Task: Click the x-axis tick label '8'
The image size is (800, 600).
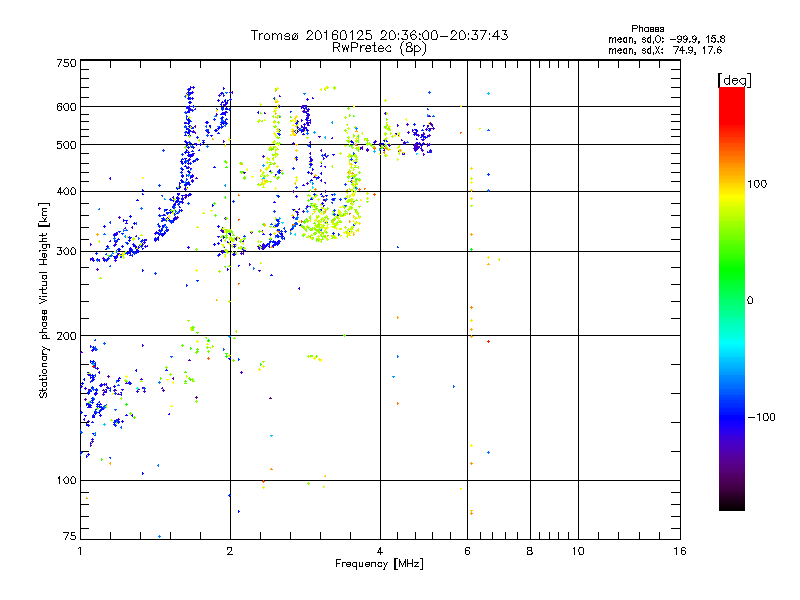Action: pos(530,551)
